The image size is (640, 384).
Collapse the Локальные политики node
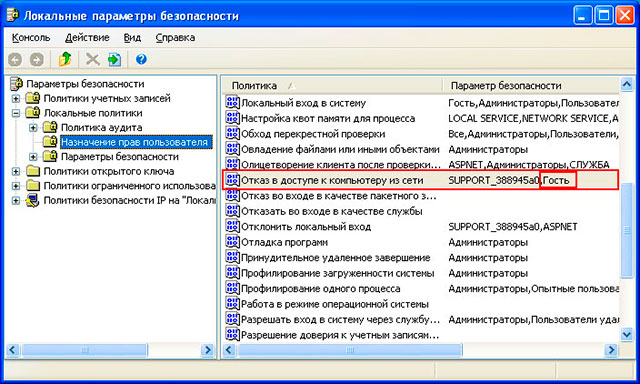pos(16,113)
